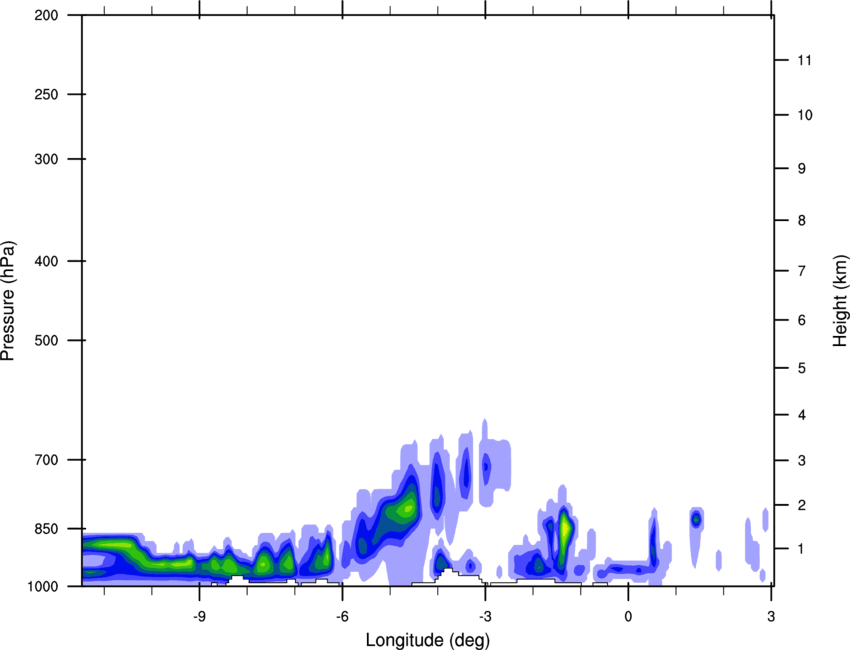This screenshot has width=850, height=650.
Task: Select the 400 pressure tick label
Action: tap(46, 261)
